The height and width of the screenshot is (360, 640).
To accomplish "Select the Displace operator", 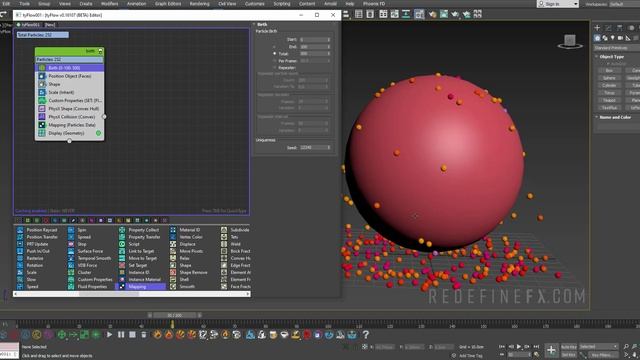I will pyautogui.click(x=188, y=244).
